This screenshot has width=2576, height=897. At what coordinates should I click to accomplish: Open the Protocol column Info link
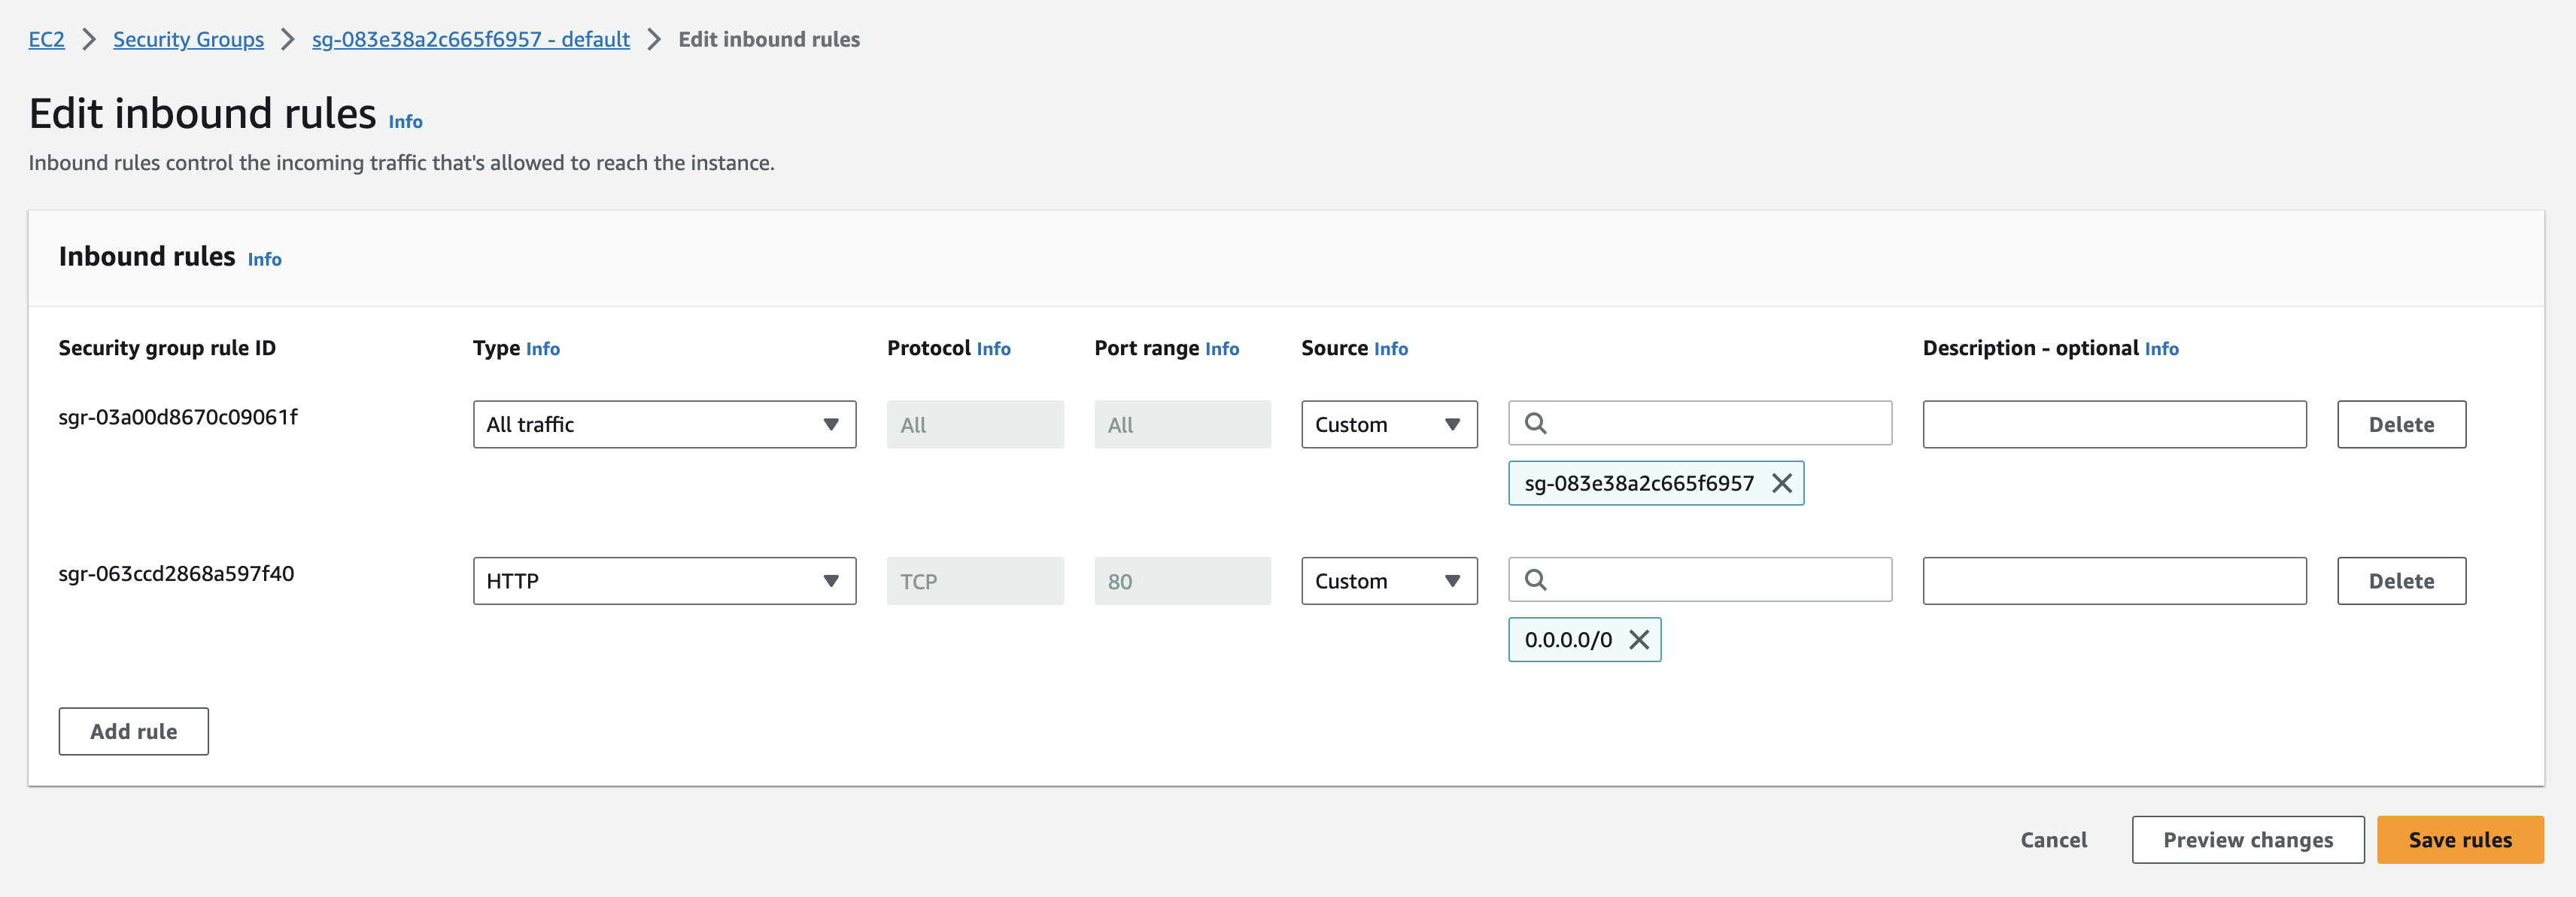tap(993, 349)
